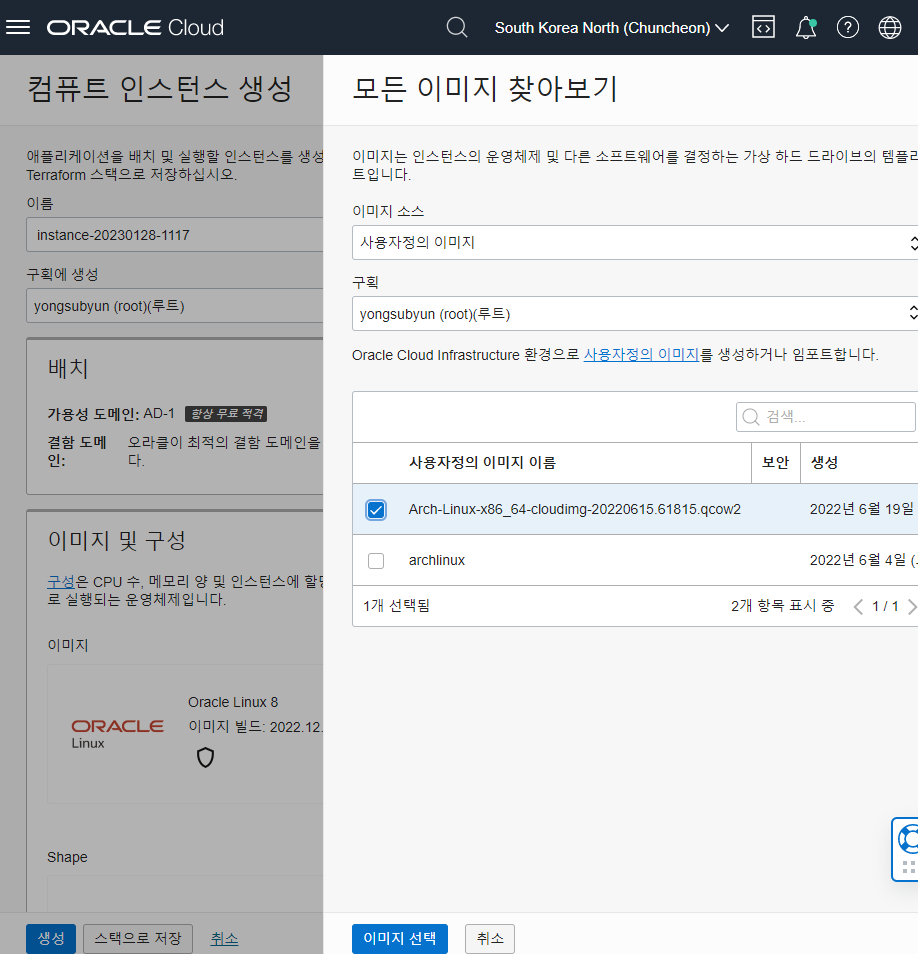This screenshot has height=954, width=918.
Task: Check the archlinux image checkbox
Action: (x=376, y=560)
